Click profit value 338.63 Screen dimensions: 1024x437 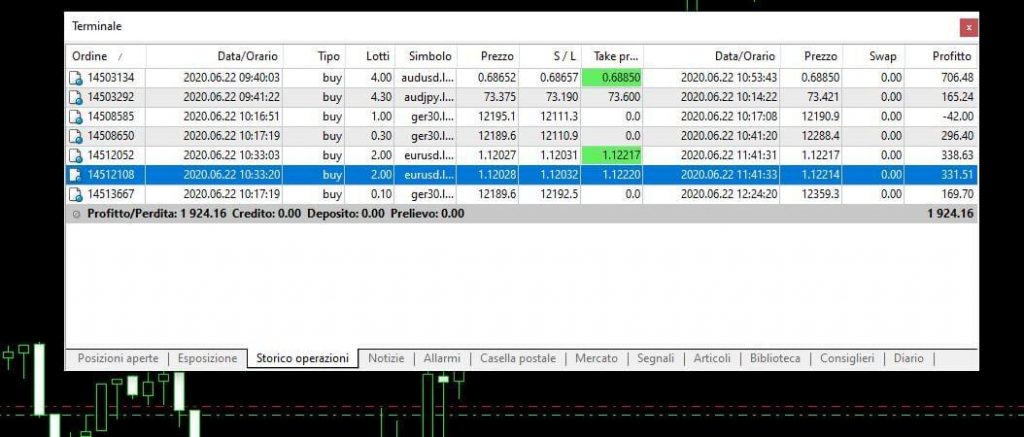pos(957,155)
